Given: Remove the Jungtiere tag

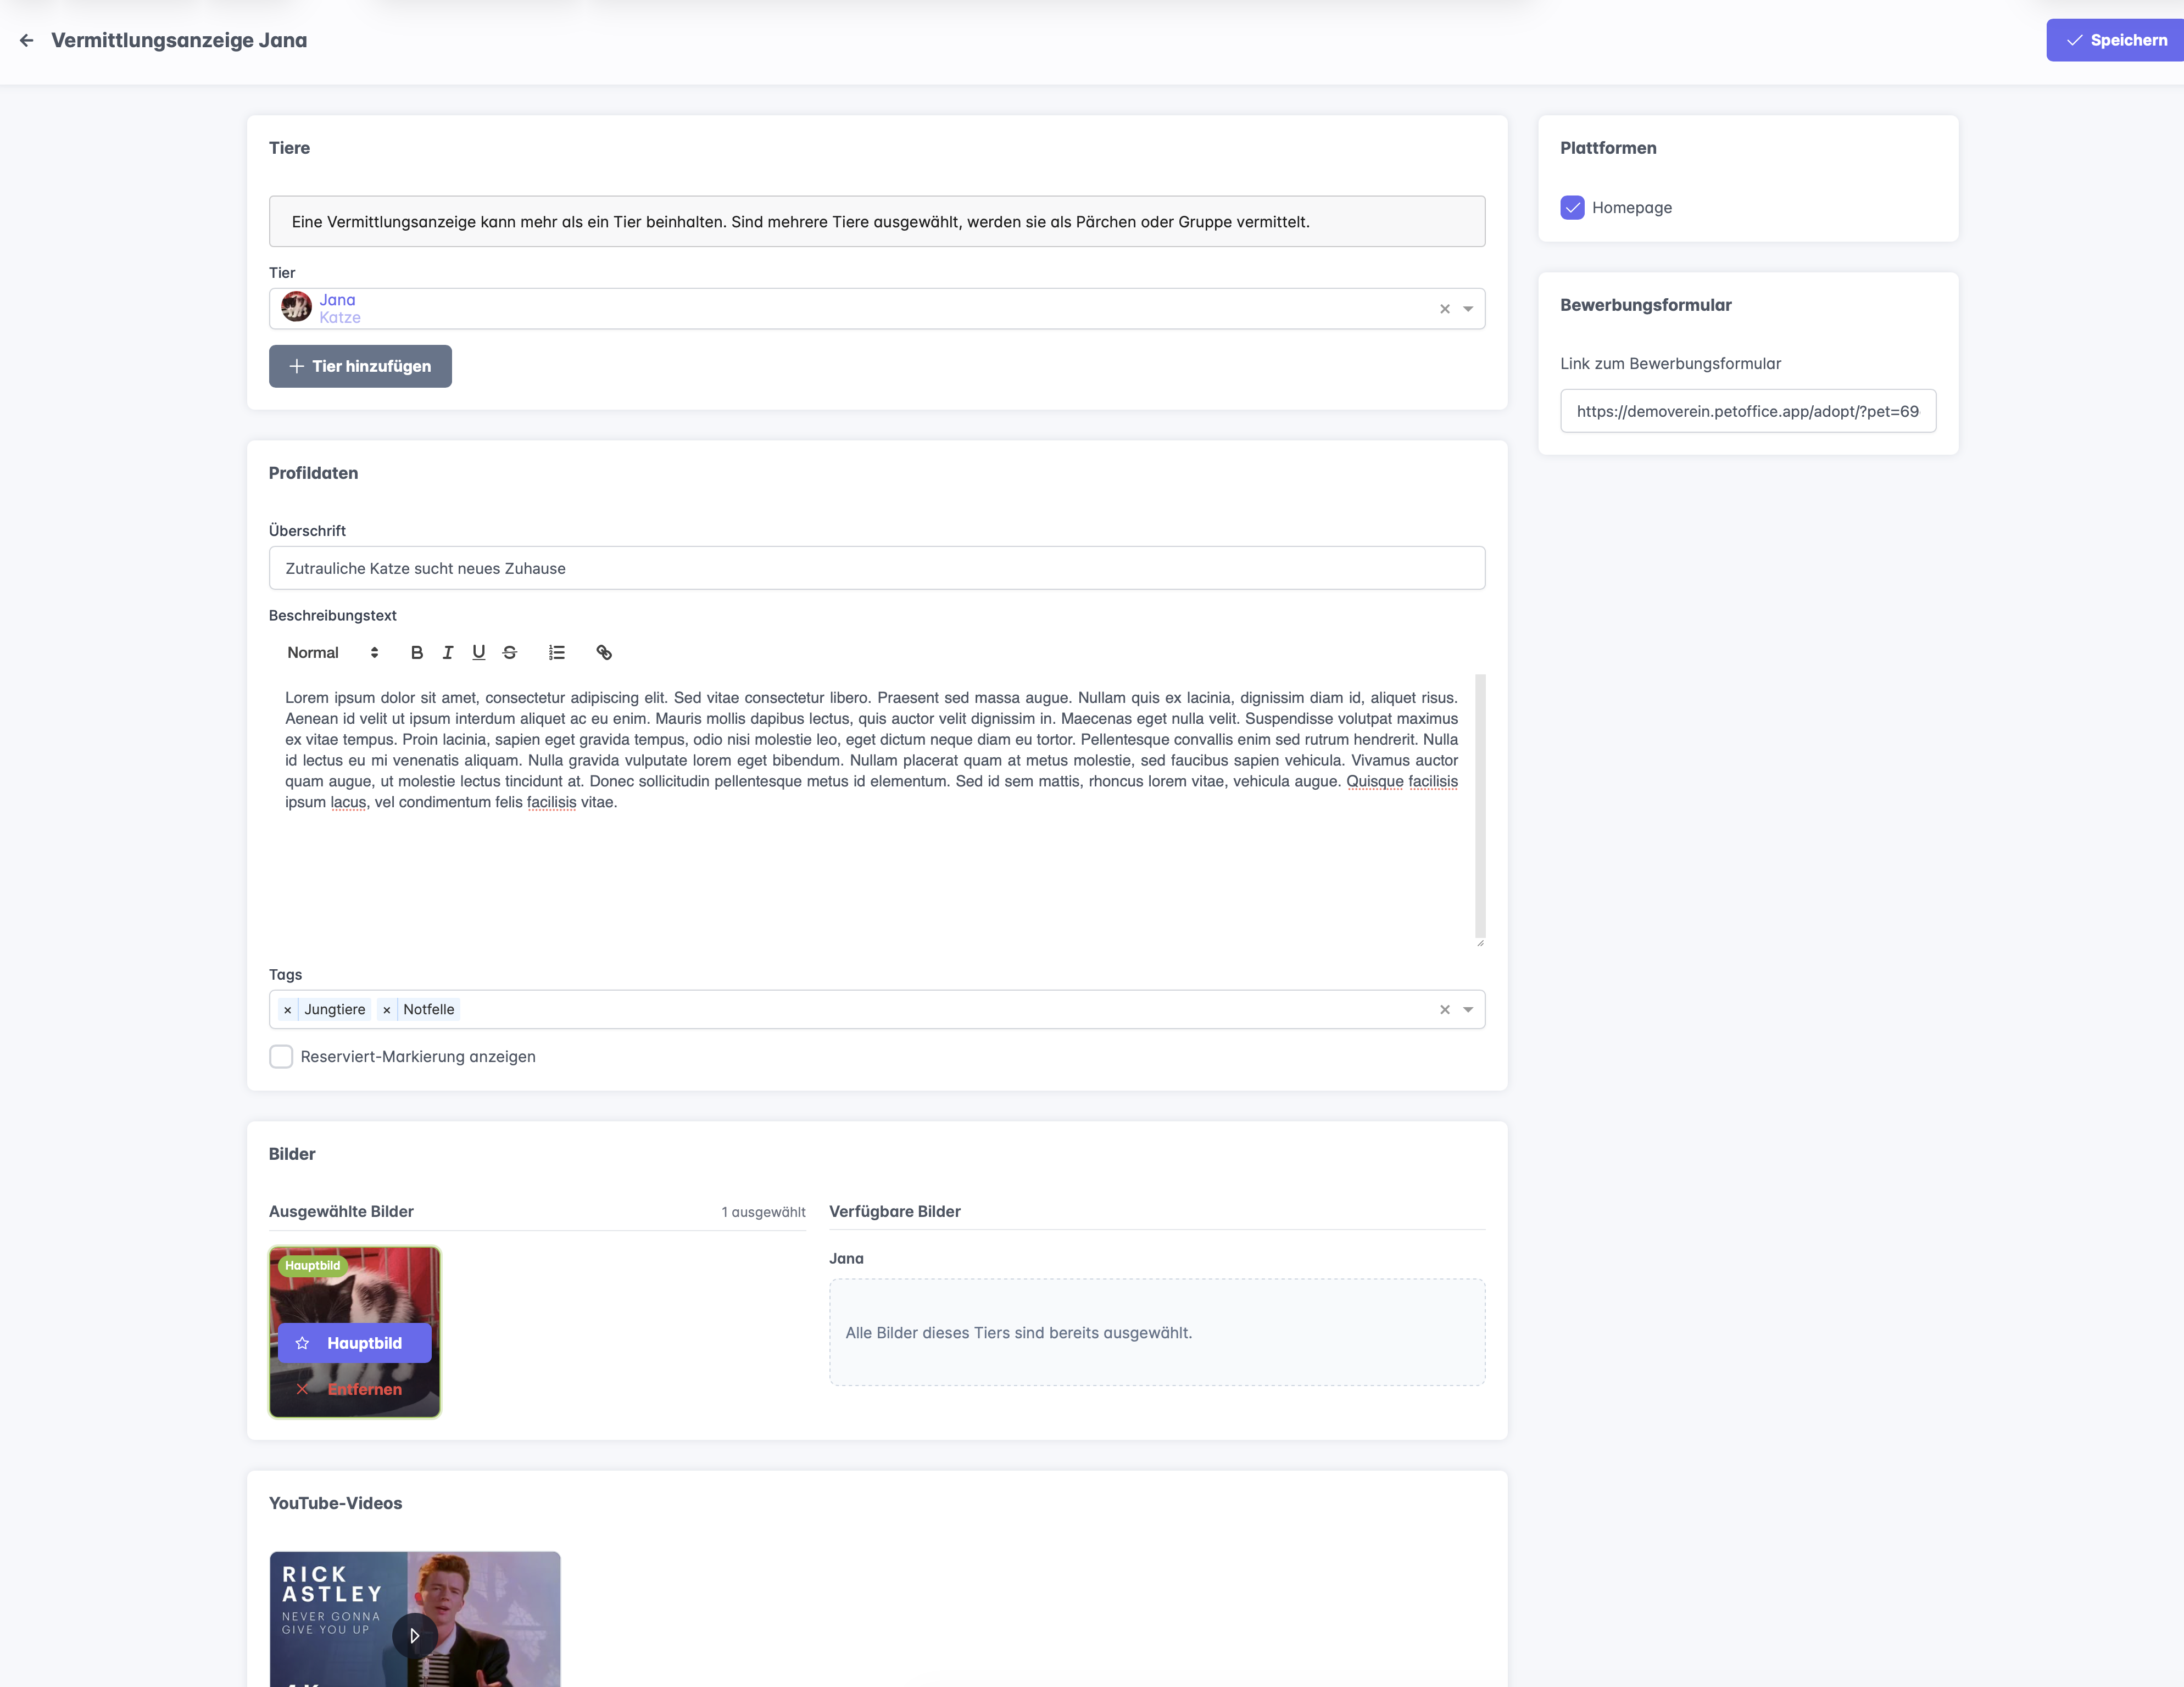Looking at the screenshot, I should click(x=288, y=1010).
